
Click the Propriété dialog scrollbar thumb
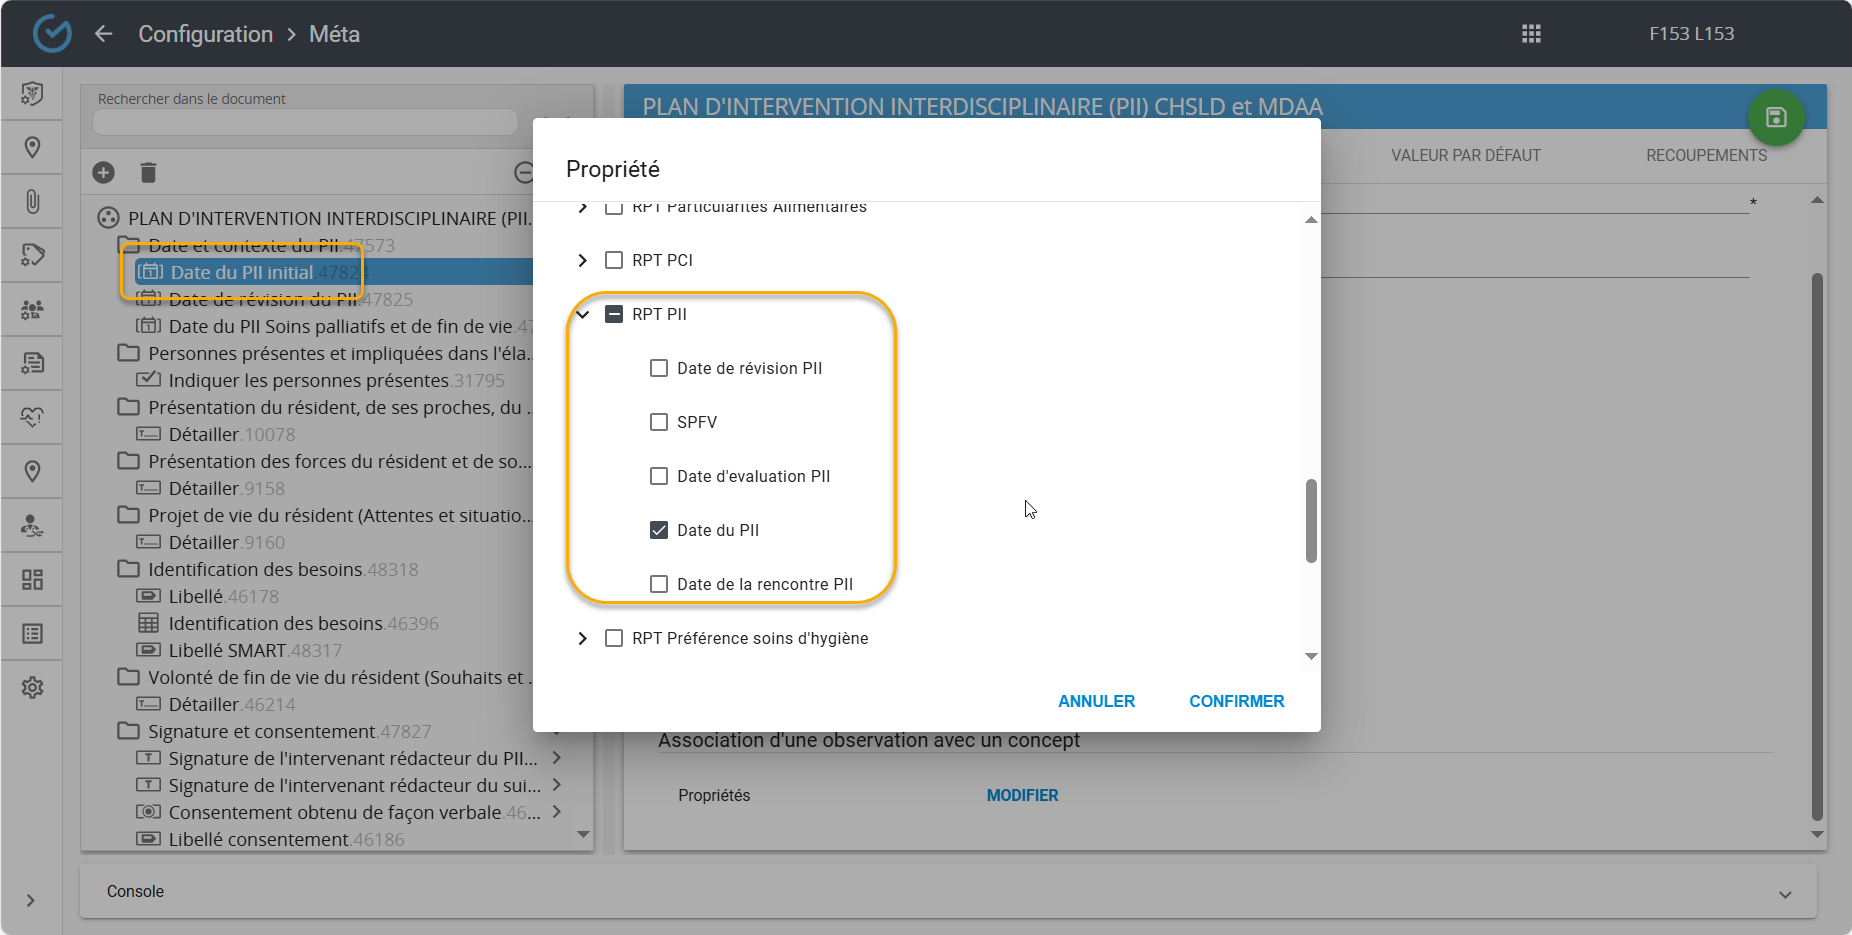(1311, 521)
